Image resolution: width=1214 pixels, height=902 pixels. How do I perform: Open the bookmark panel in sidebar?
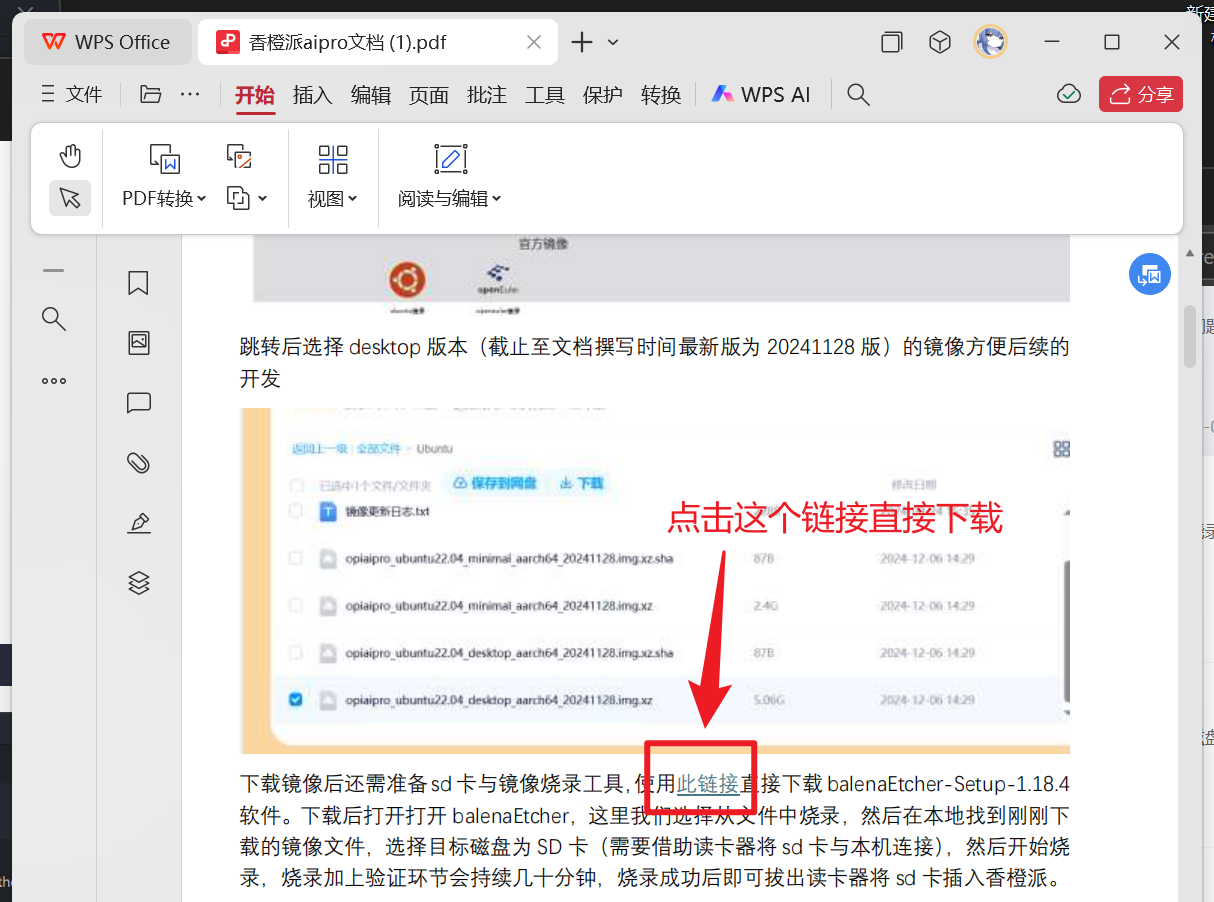tap(139, 283)
